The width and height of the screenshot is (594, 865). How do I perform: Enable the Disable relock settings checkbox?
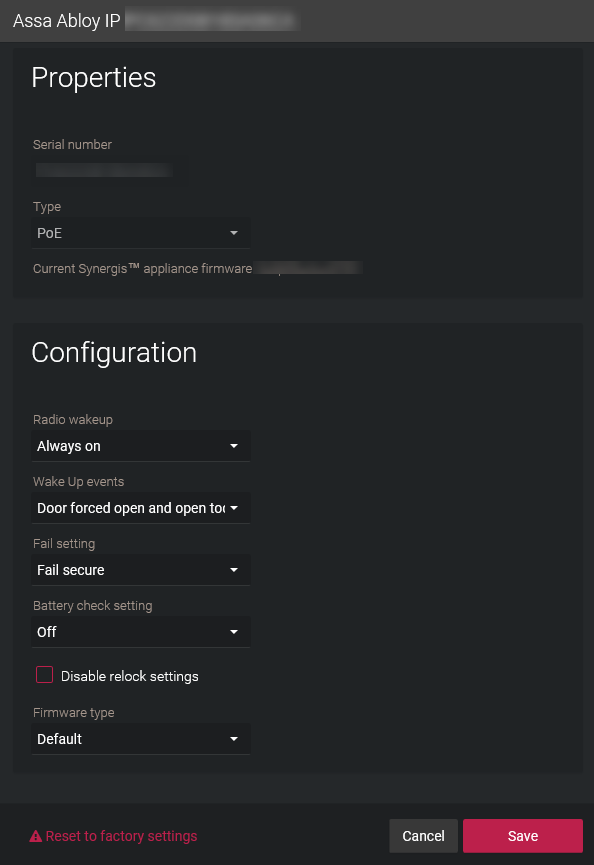(x=44, y=675)
